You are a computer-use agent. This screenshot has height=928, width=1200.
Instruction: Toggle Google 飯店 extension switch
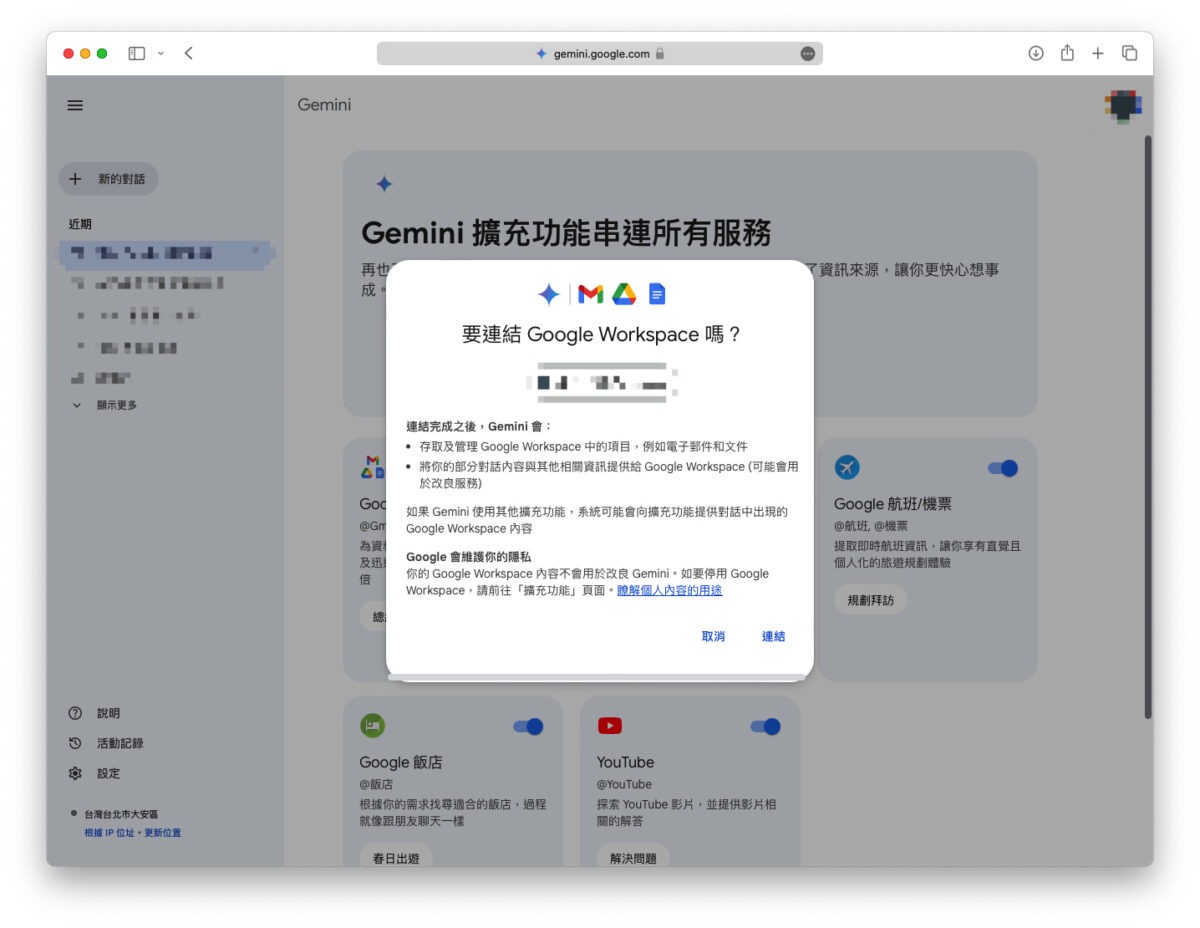click(x=528, y=727)
